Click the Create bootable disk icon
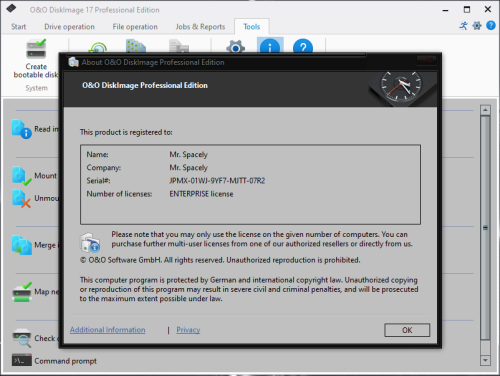 (36, 49)
